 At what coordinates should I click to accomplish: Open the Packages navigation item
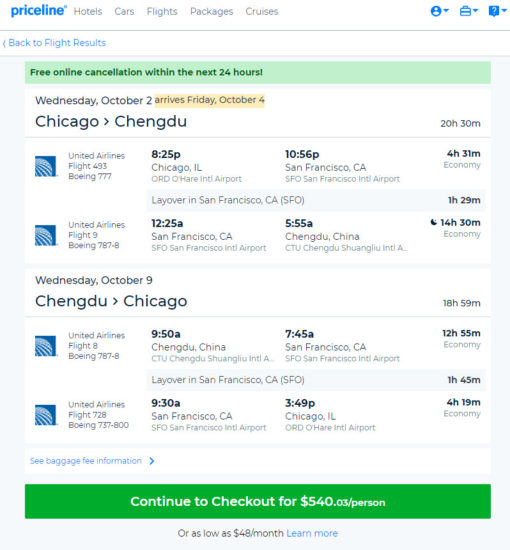[x=212, y=12]
